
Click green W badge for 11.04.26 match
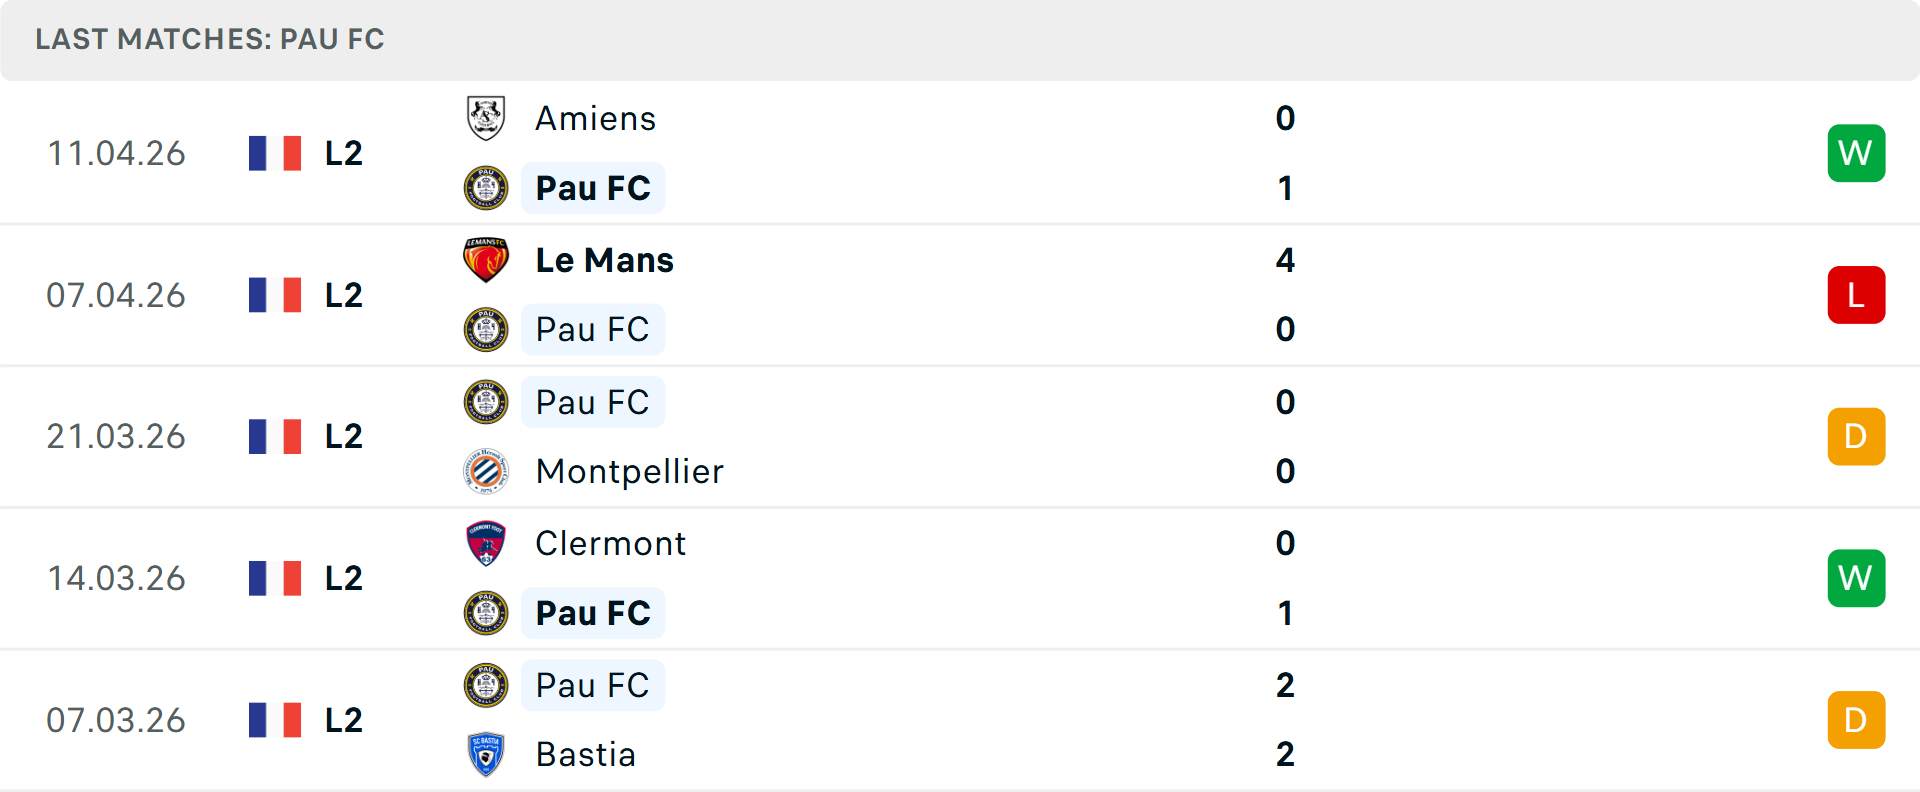tap(1856, 153)
